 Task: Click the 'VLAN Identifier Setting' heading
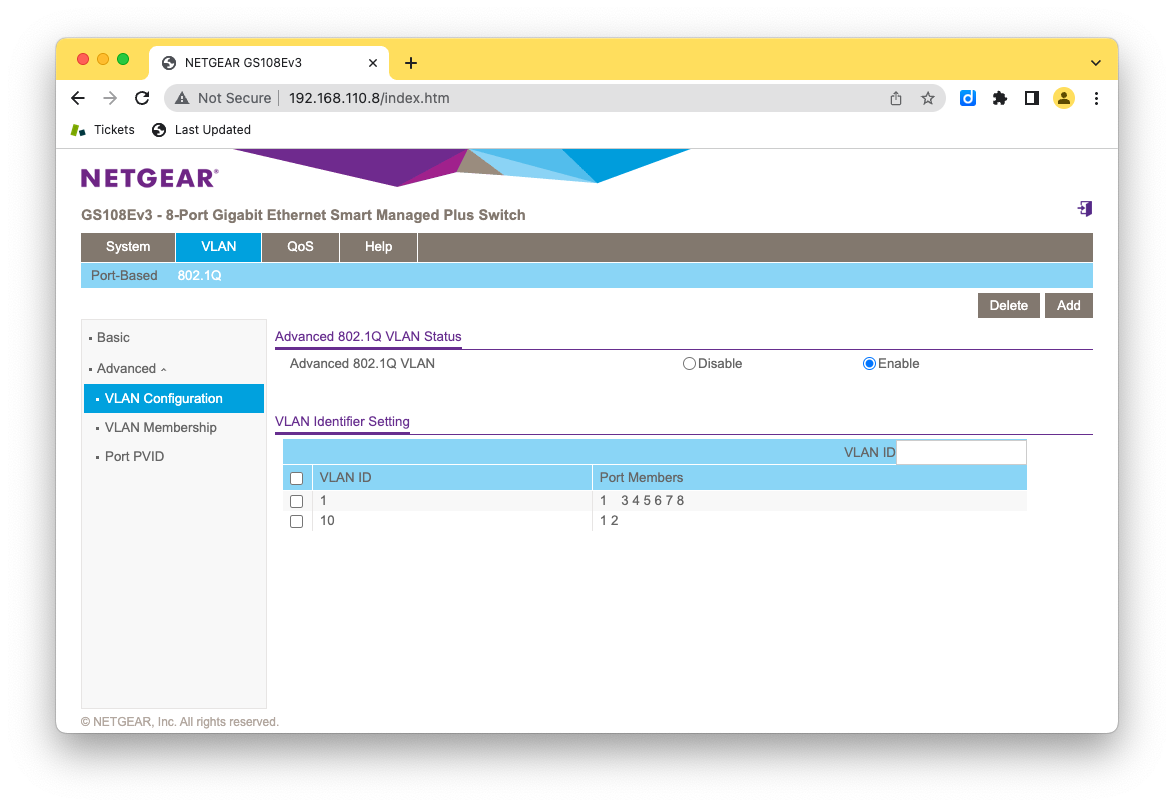coord(342,421)
